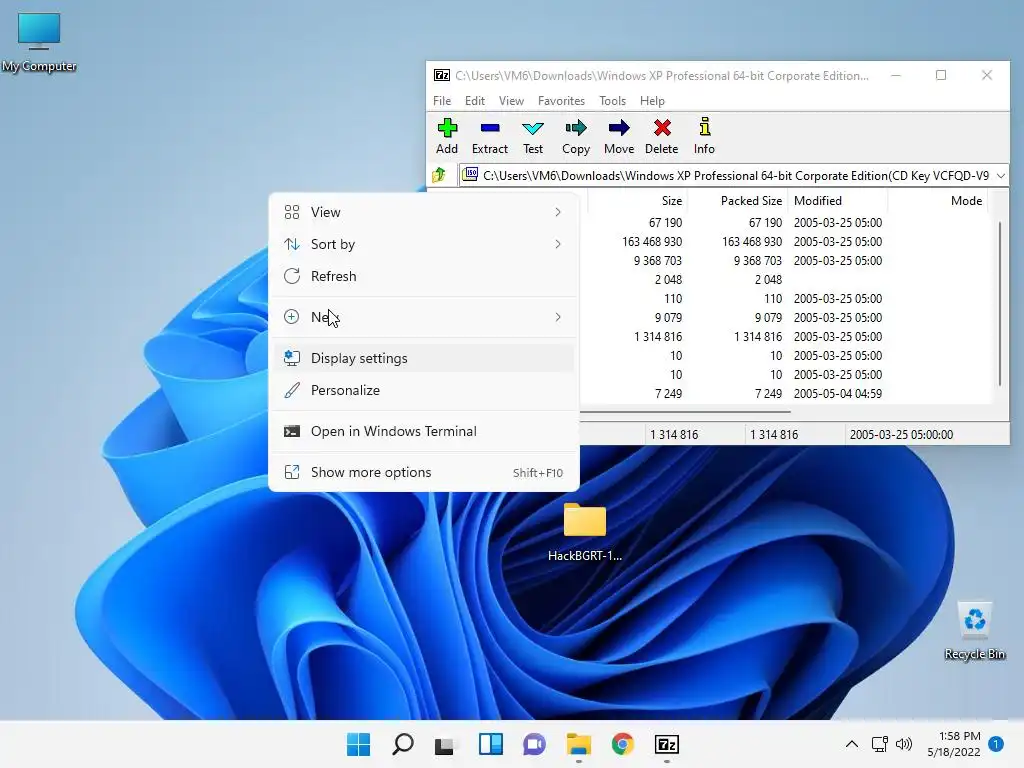Screen dimensions: 1024x768
Task: Open File Explorer from the taskbar
Action: point(579,744)
